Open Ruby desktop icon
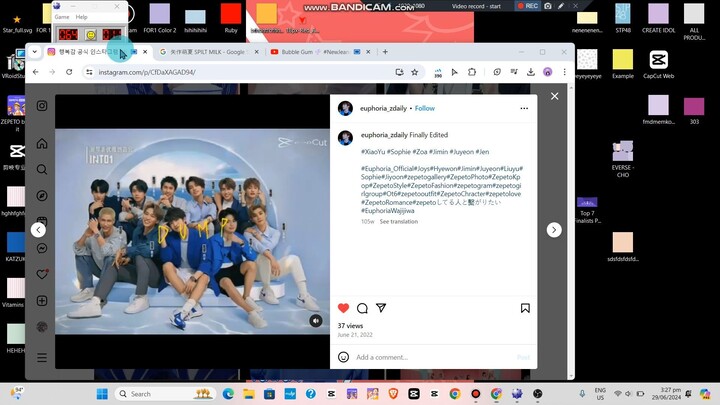This screenshot has width=720, height=405. point(231,18)
